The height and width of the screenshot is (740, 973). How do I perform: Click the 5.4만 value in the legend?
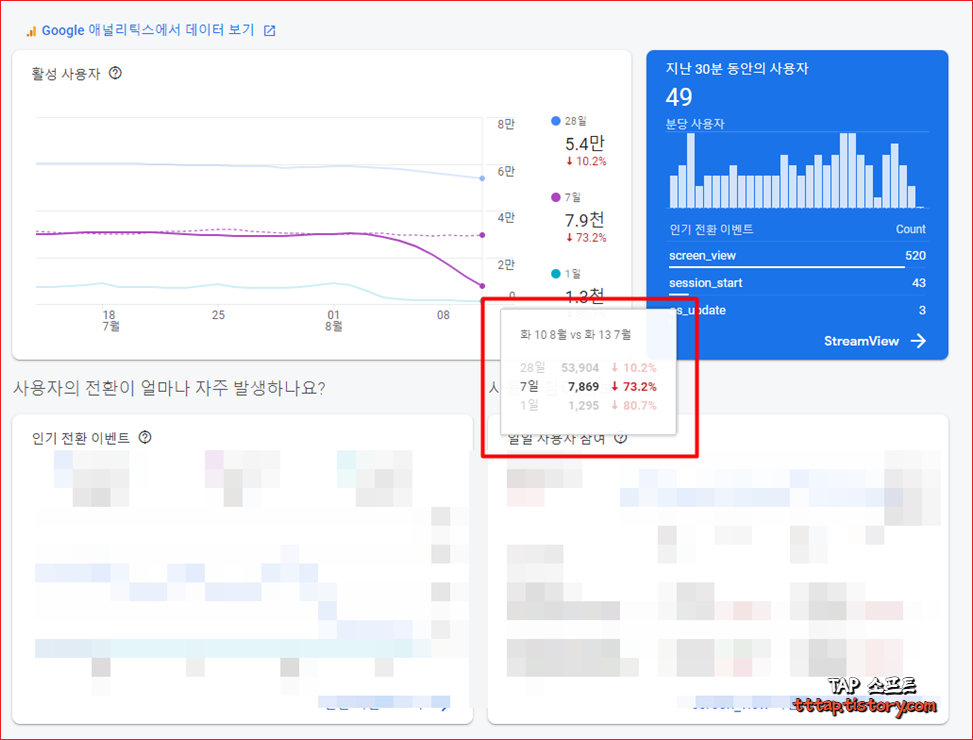pos(585,144)
